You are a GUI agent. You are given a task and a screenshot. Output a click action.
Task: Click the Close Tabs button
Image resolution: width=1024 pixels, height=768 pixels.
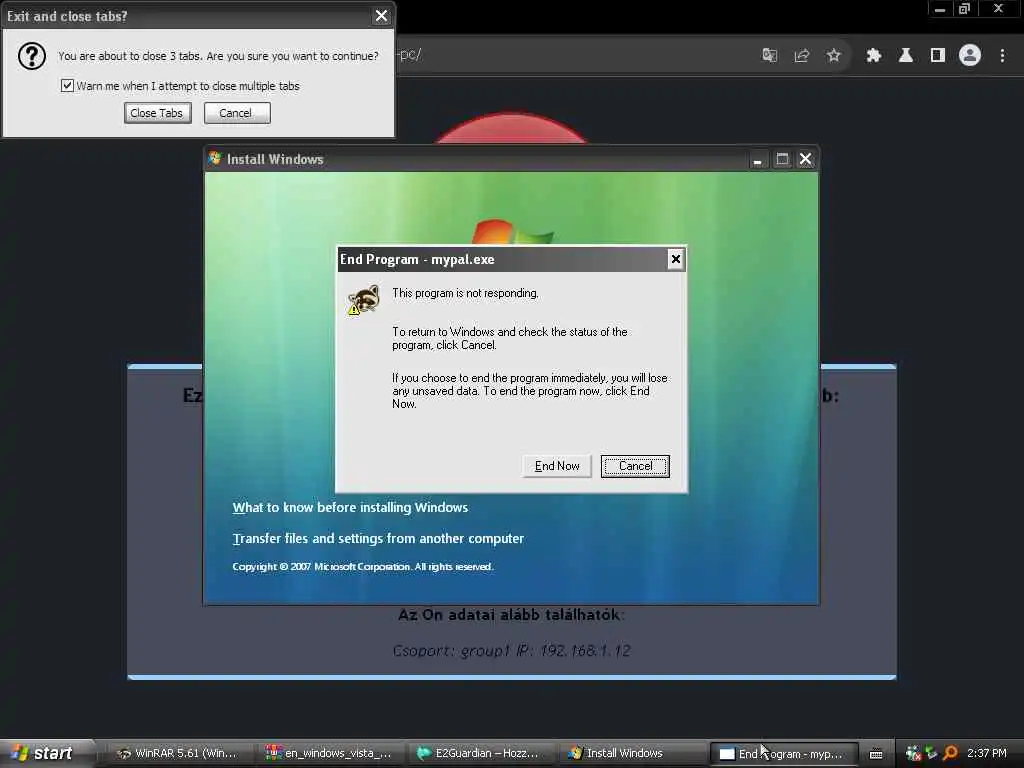[157, 113]
